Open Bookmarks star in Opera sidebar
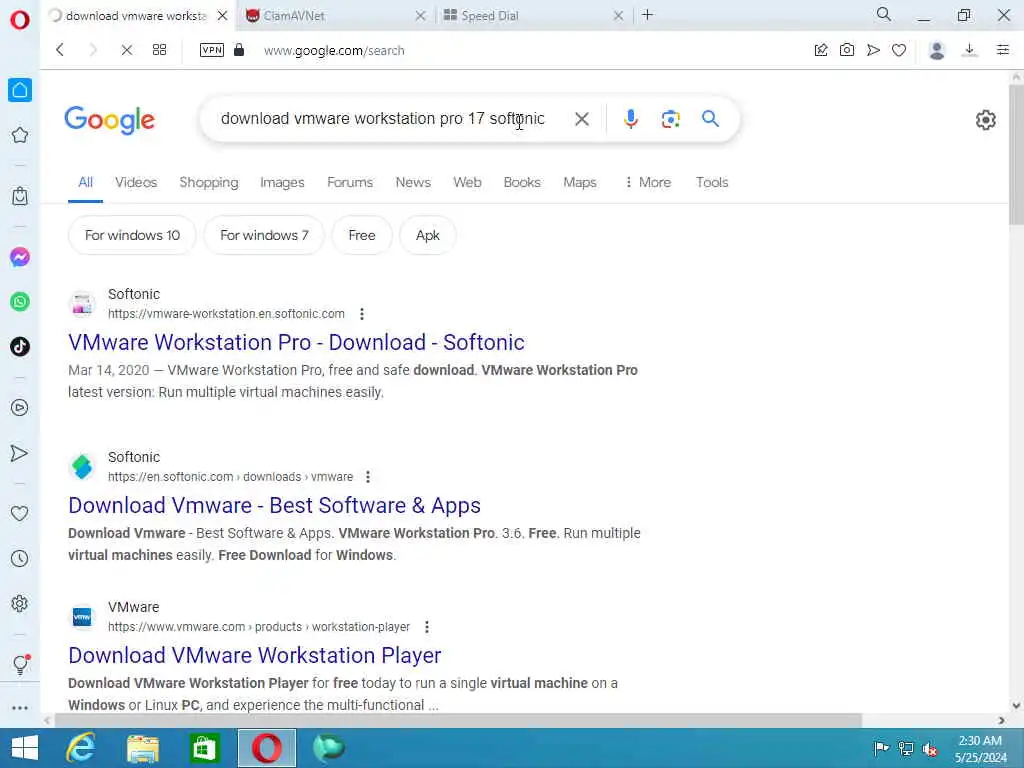 click(20, 135)
